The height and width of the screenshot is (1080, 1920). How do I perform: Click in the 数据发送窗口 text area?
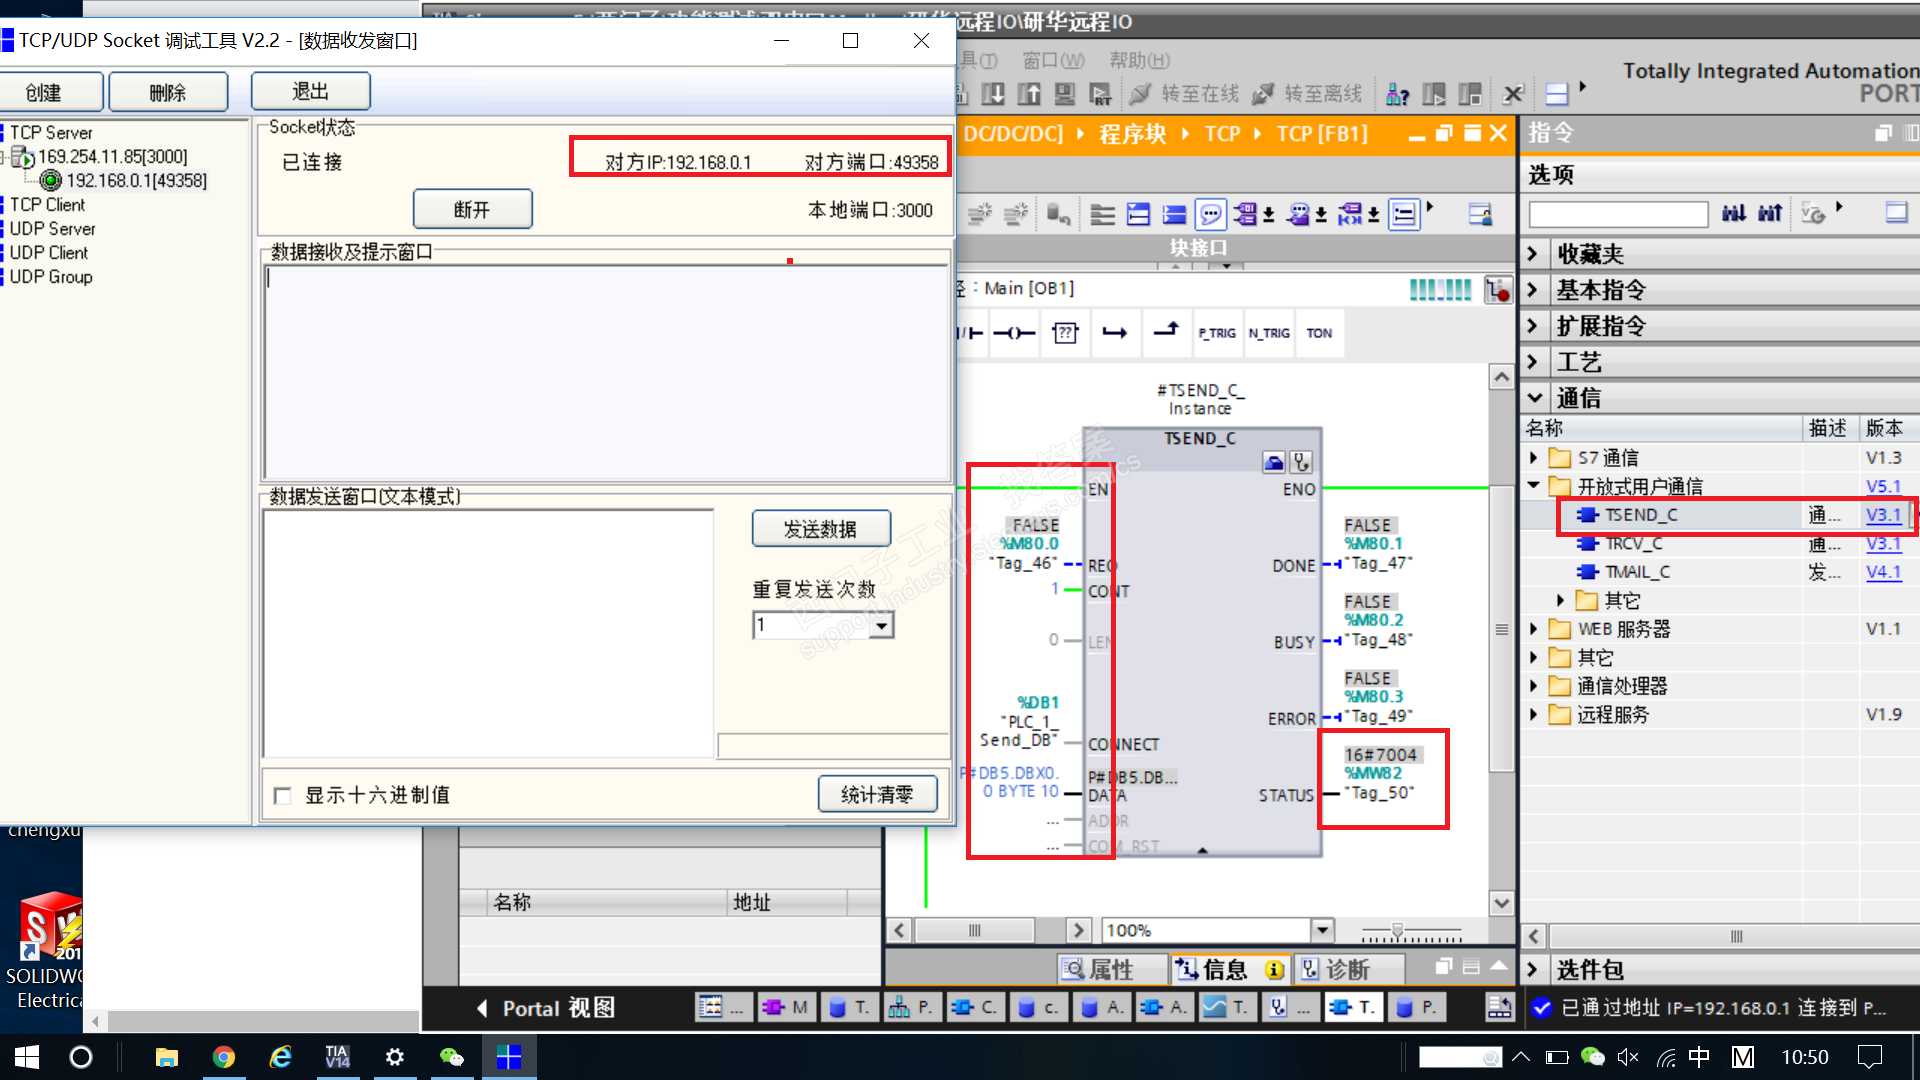coord(488,632)
